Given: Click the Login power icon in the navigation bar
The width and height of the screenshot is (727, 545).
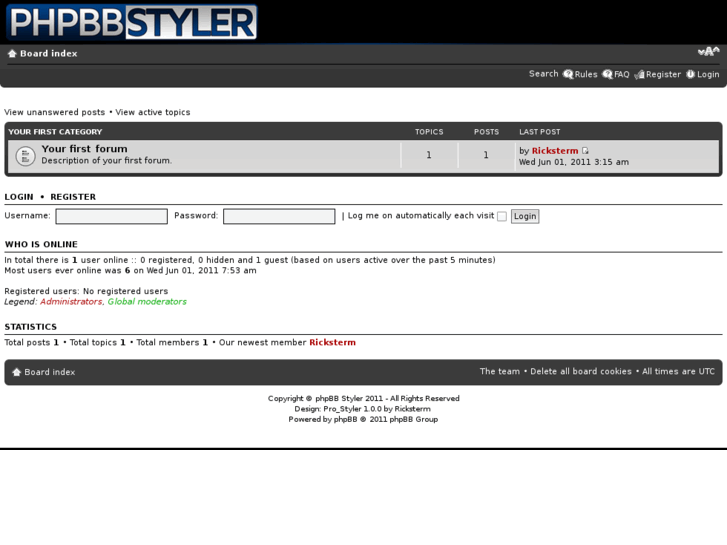Looking at the screenshot, I should pyautogui.click(x=690, y=74).
